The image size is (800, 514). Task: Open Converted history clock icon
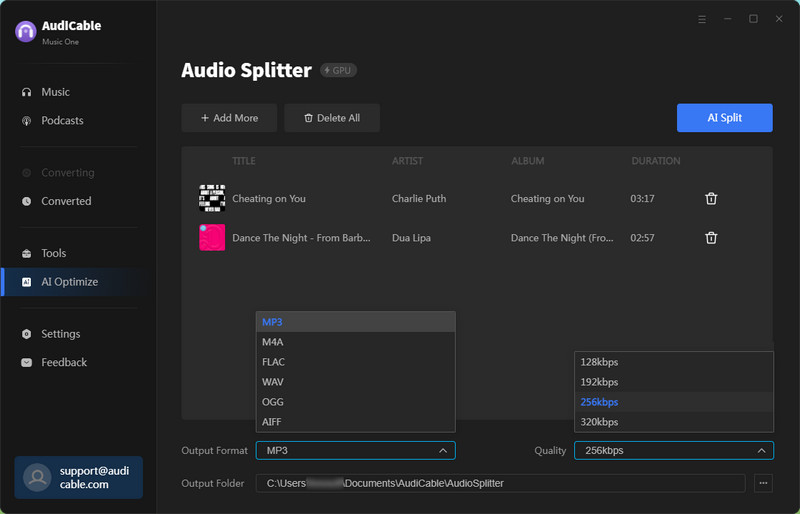[27, 202]
